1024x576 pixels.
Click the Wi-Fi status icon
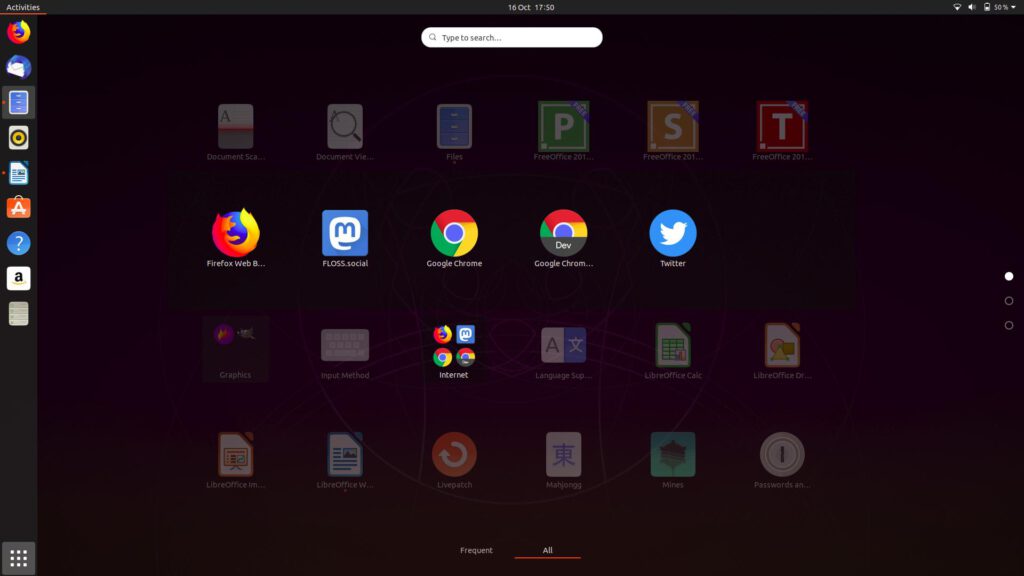pos(957,7)
